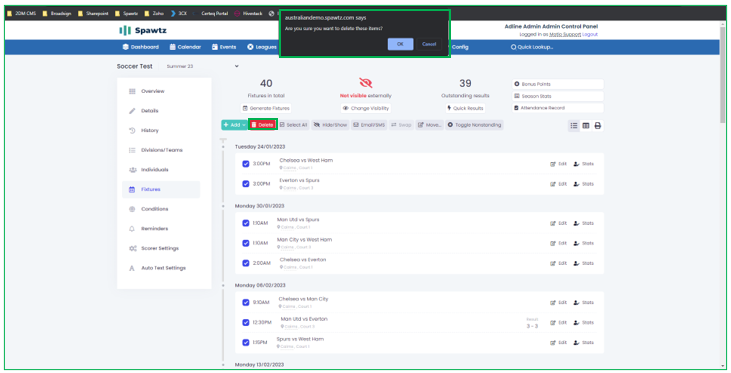731x373 pixels.
Task: Uncheck Man Utd vs Everton checkbox
Action: pyautogui.click(x=246, y=322)
